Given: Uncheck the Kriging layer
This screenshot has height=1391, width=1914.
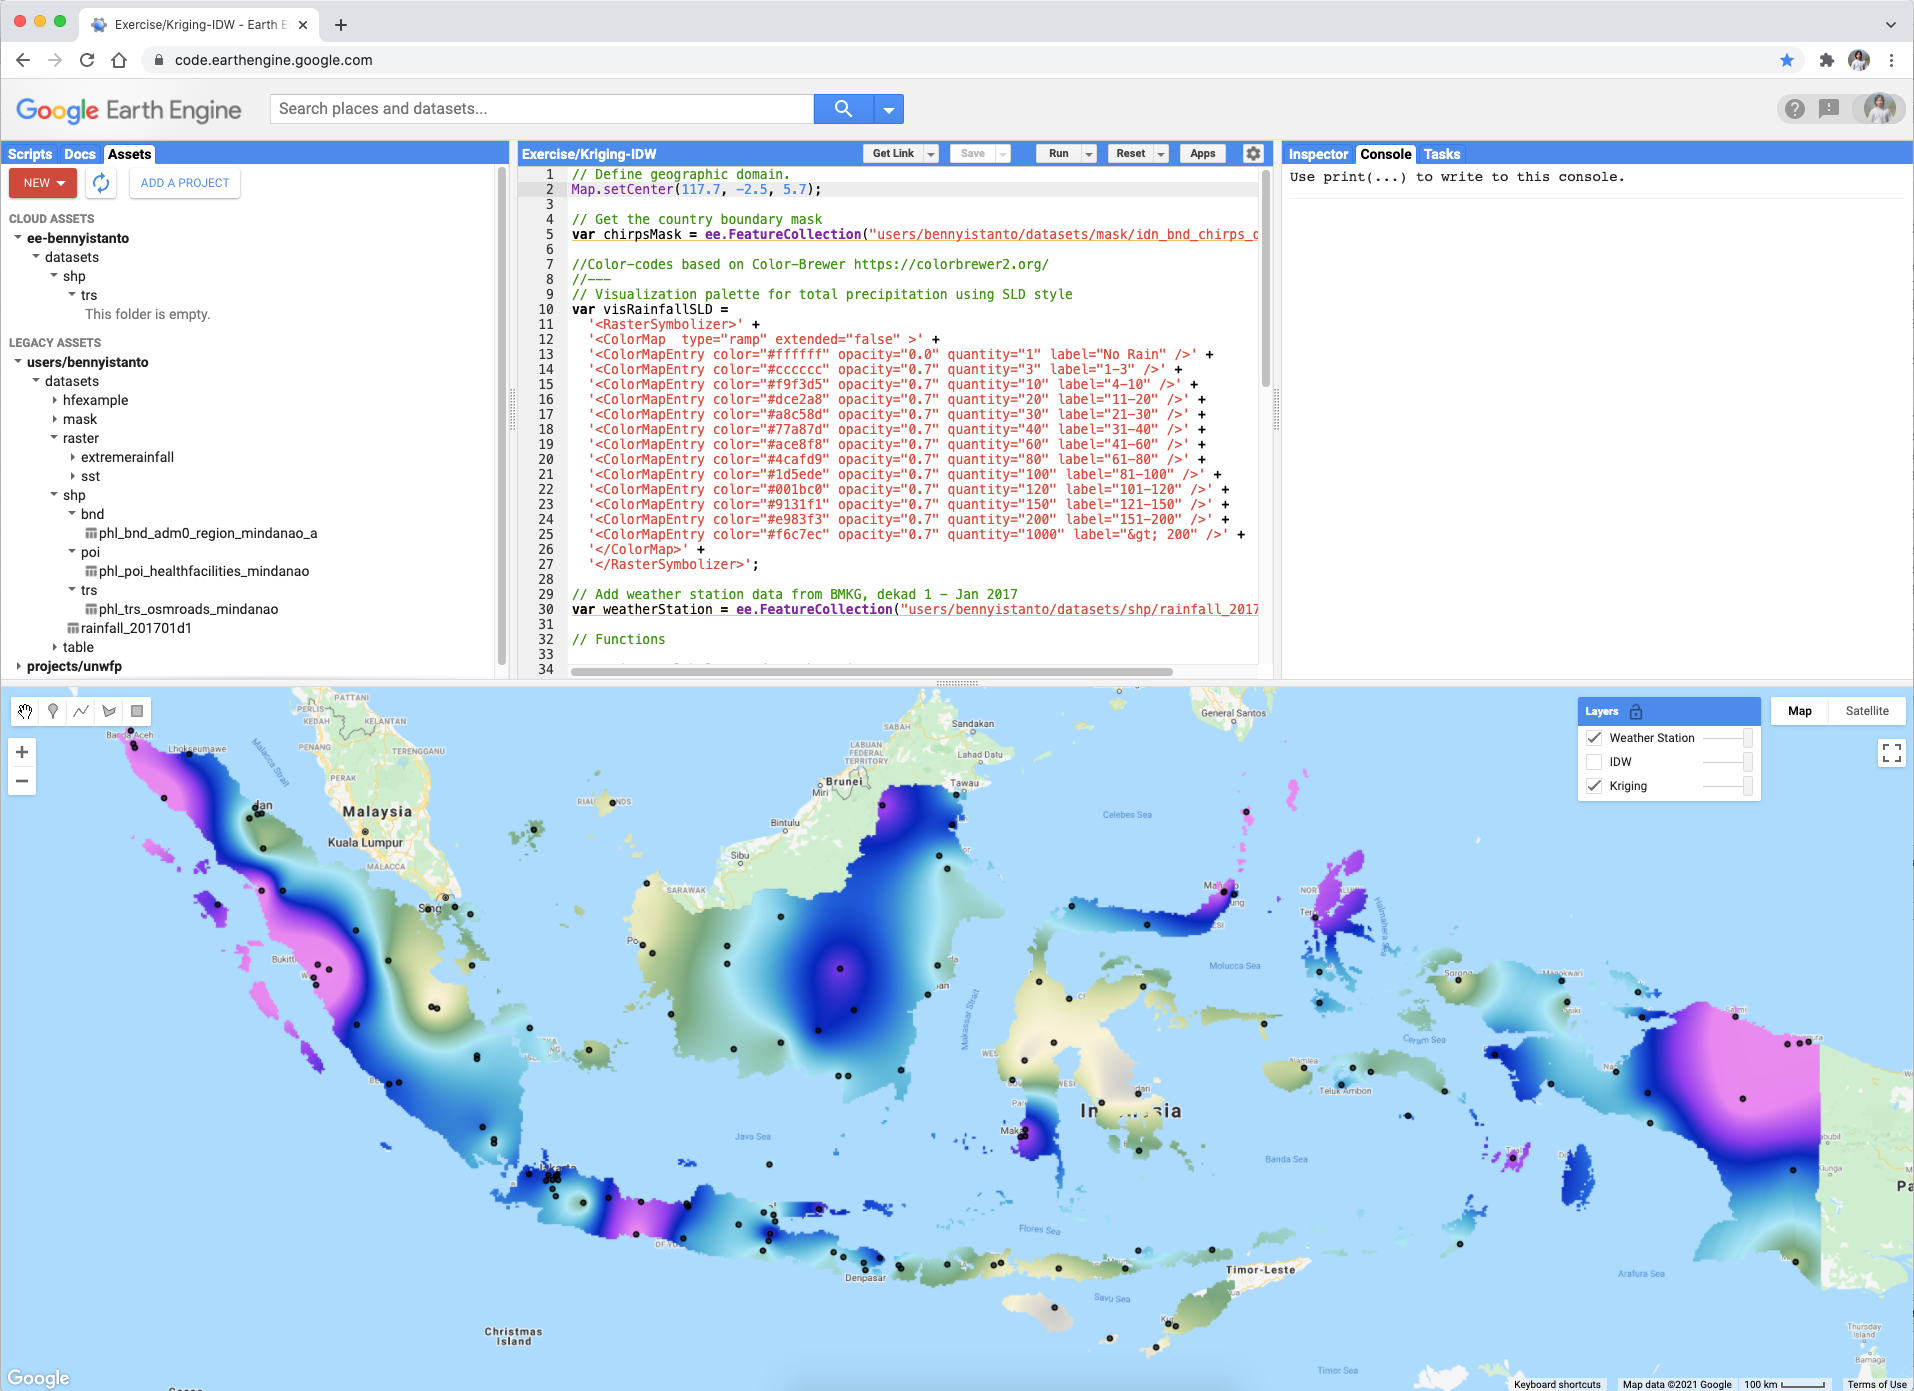Looking at the screenshot, I should pyautogui.click(x=1594, y=786).
